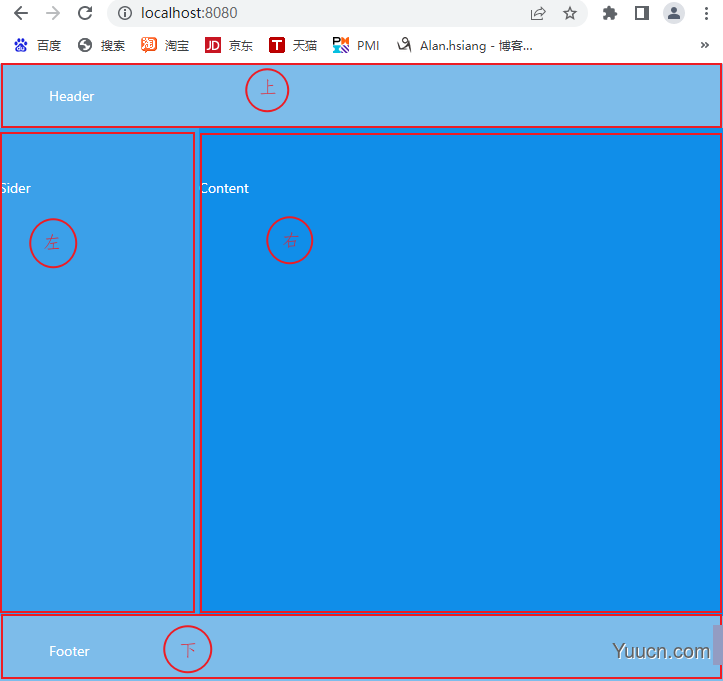
Task: Click the browser forward arrow
Action: click(53, 13)
